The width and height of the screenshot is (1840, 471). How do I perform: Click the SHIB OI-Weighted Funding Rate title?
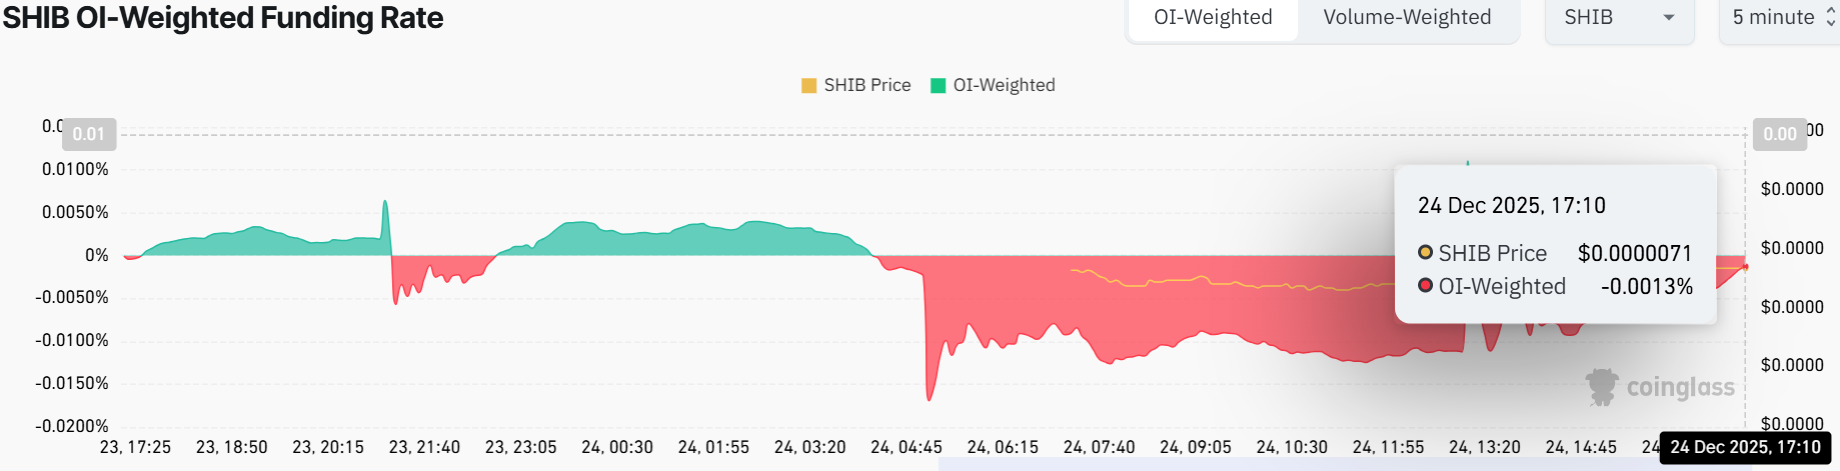click(223, 18)
